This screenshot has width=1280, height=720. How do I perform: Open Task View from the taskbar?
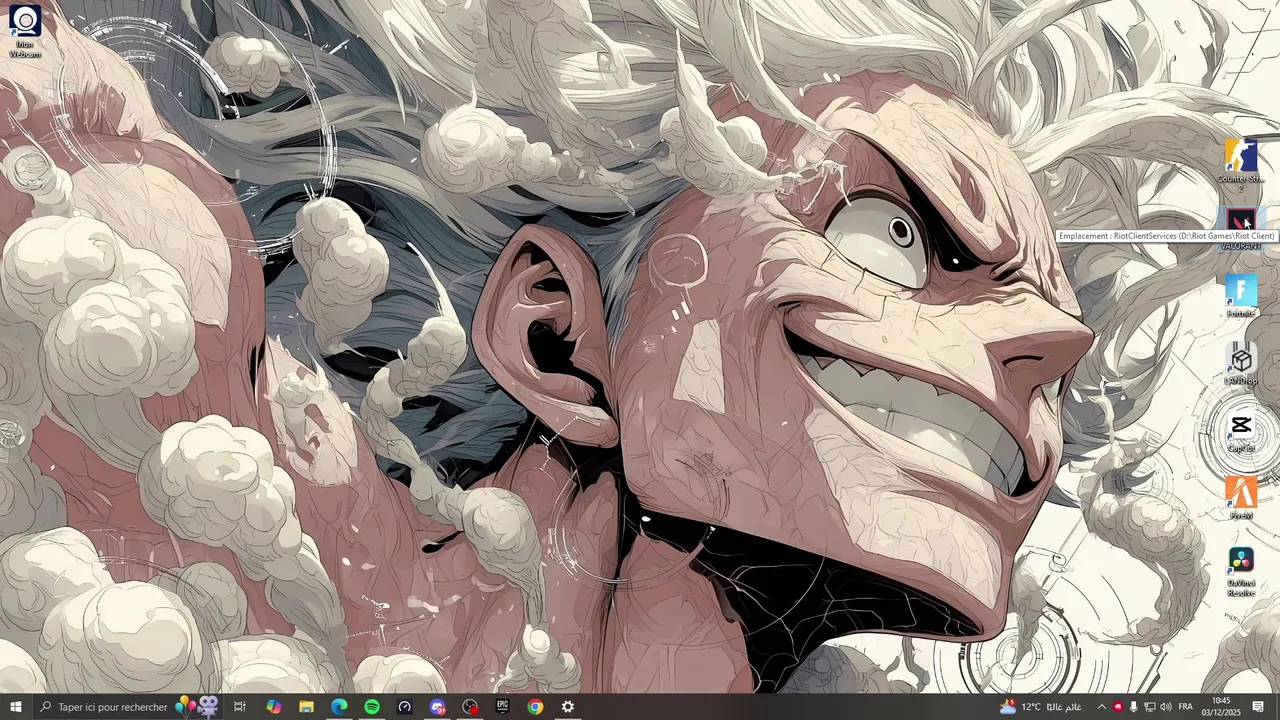(x=240, y=707)
